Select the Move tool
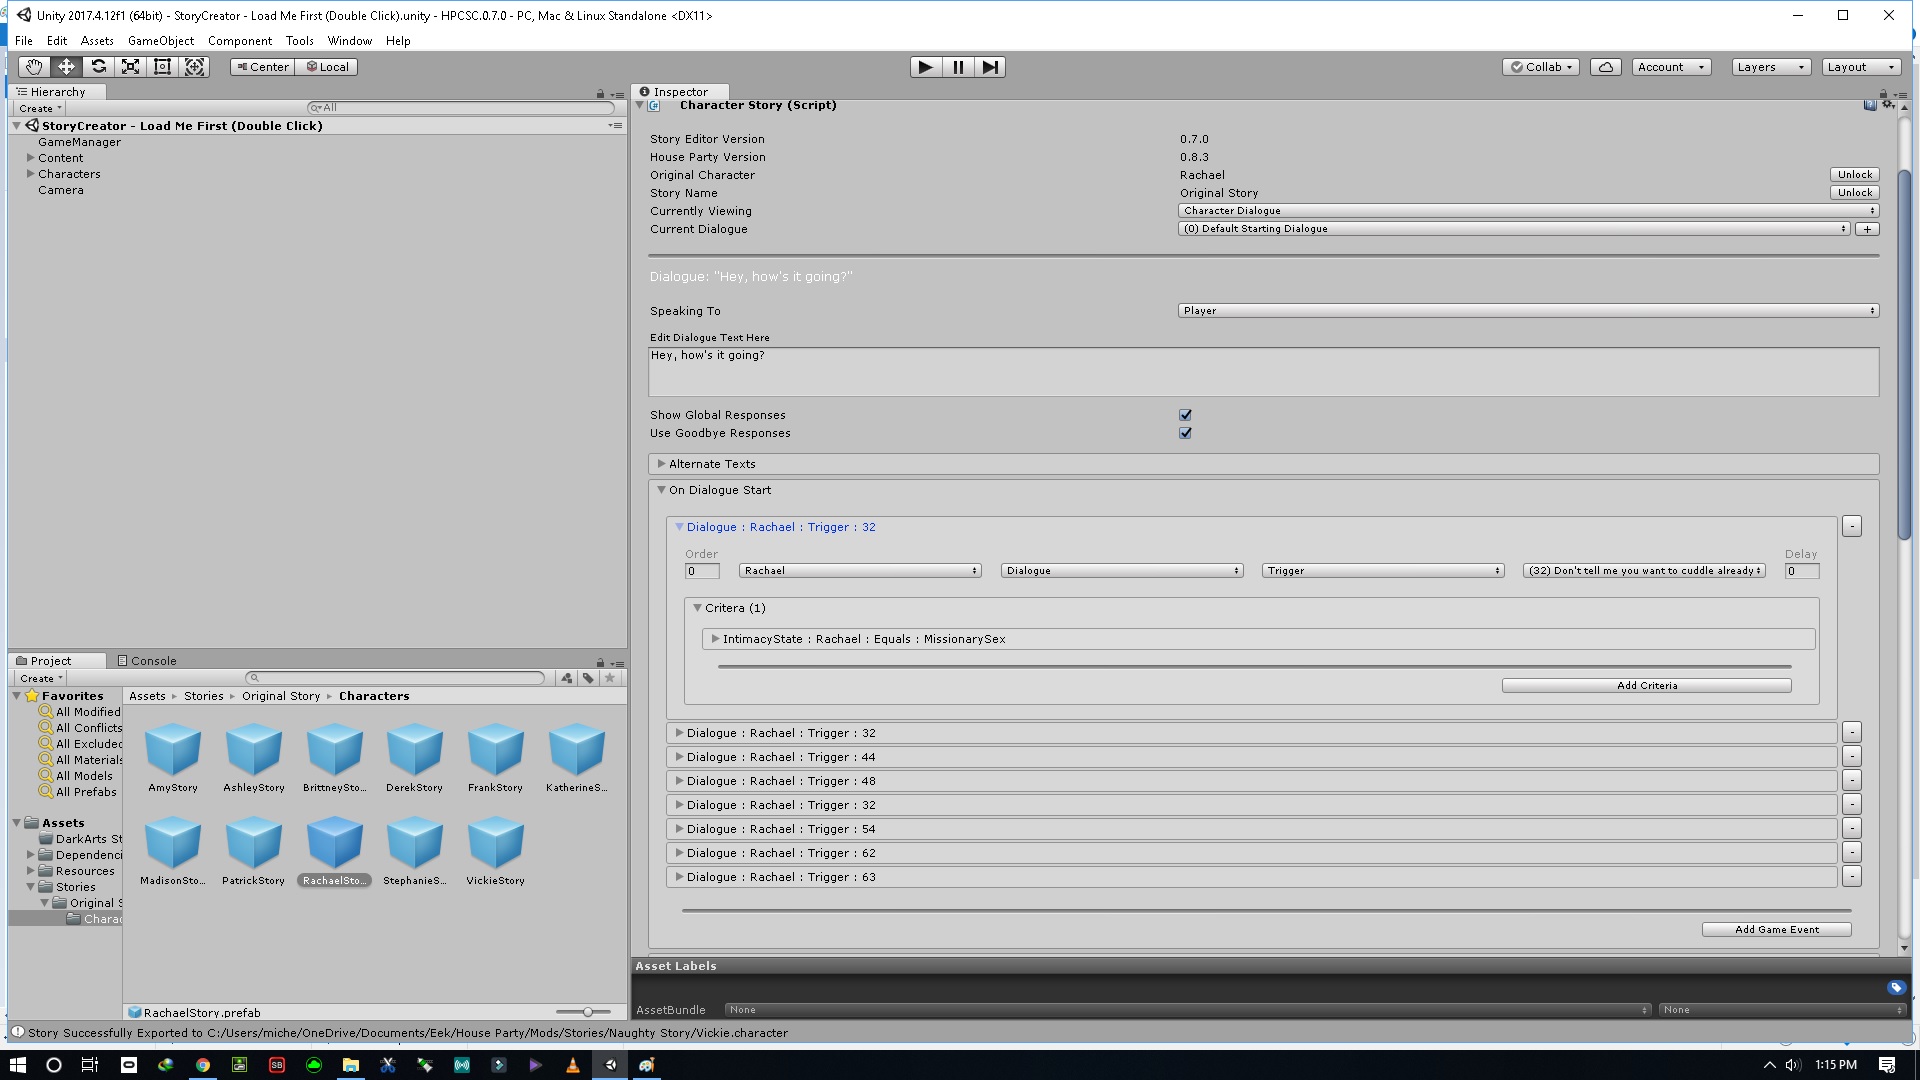Image resolution: width=1920 pixels, height=1080 pixels. 66,67
